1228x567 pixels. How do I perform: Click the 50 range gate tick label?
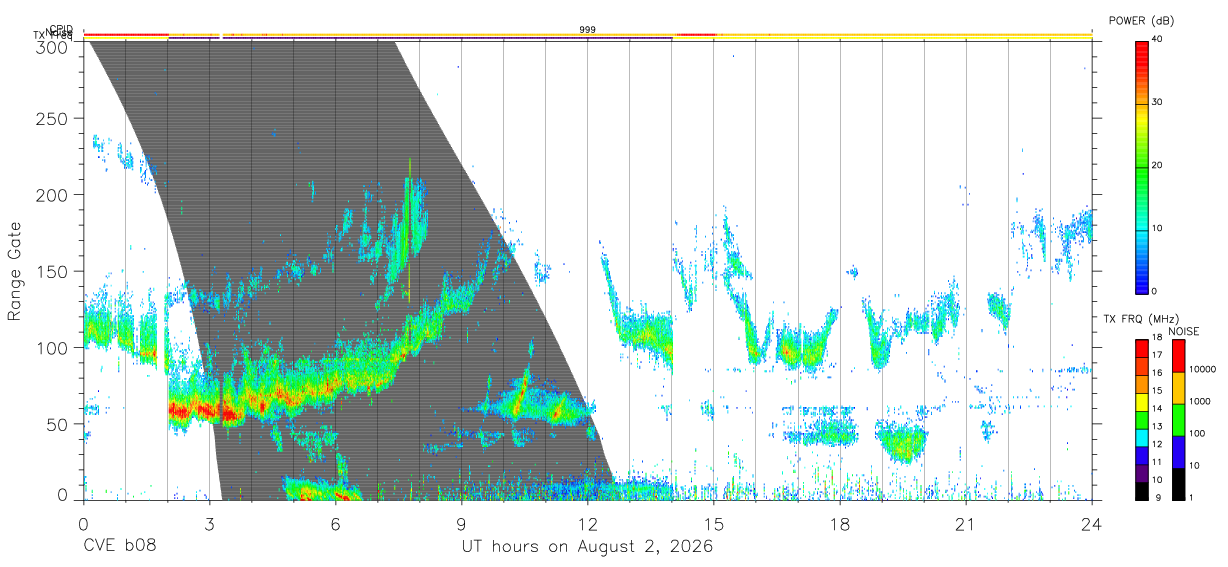point(58,423)
